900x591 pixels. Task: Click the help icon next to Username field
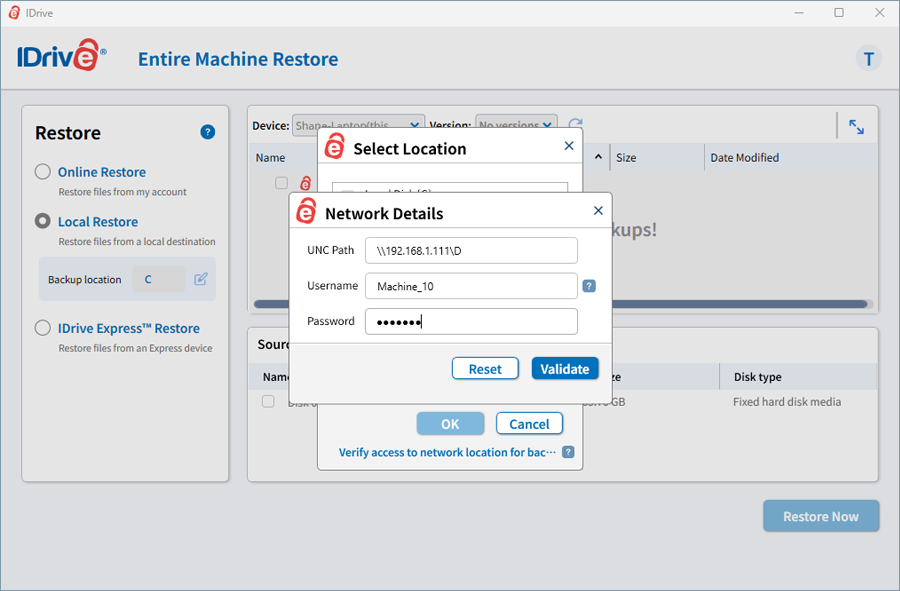pos(589,286)
